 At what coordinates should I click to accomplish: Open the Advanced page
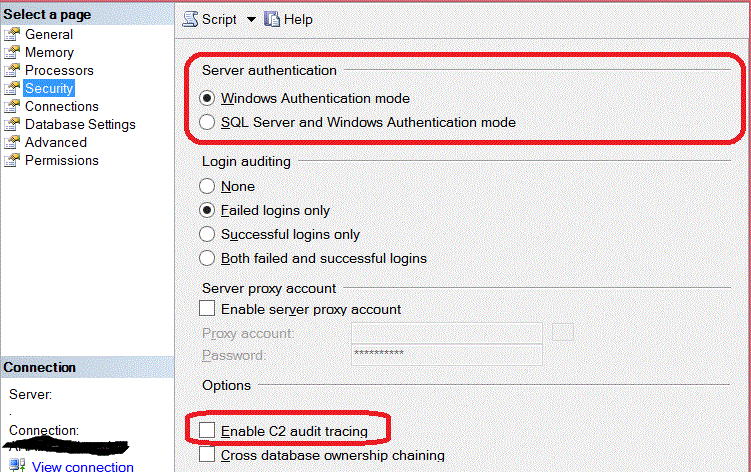(55, 142)
